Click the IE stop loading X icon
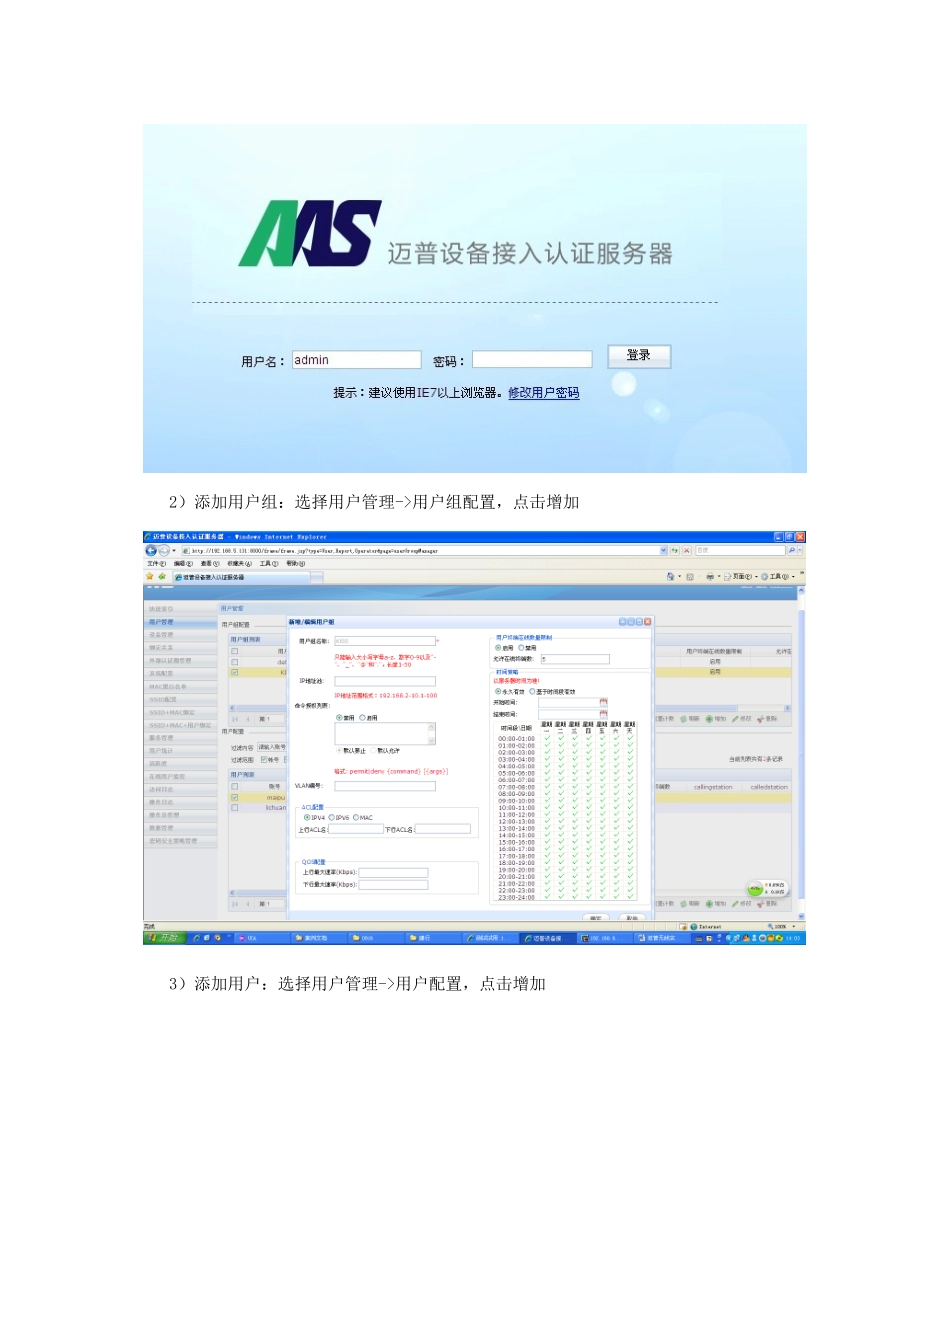The height and width of the screenshot is (1344, 950). [x=686, y=550]
